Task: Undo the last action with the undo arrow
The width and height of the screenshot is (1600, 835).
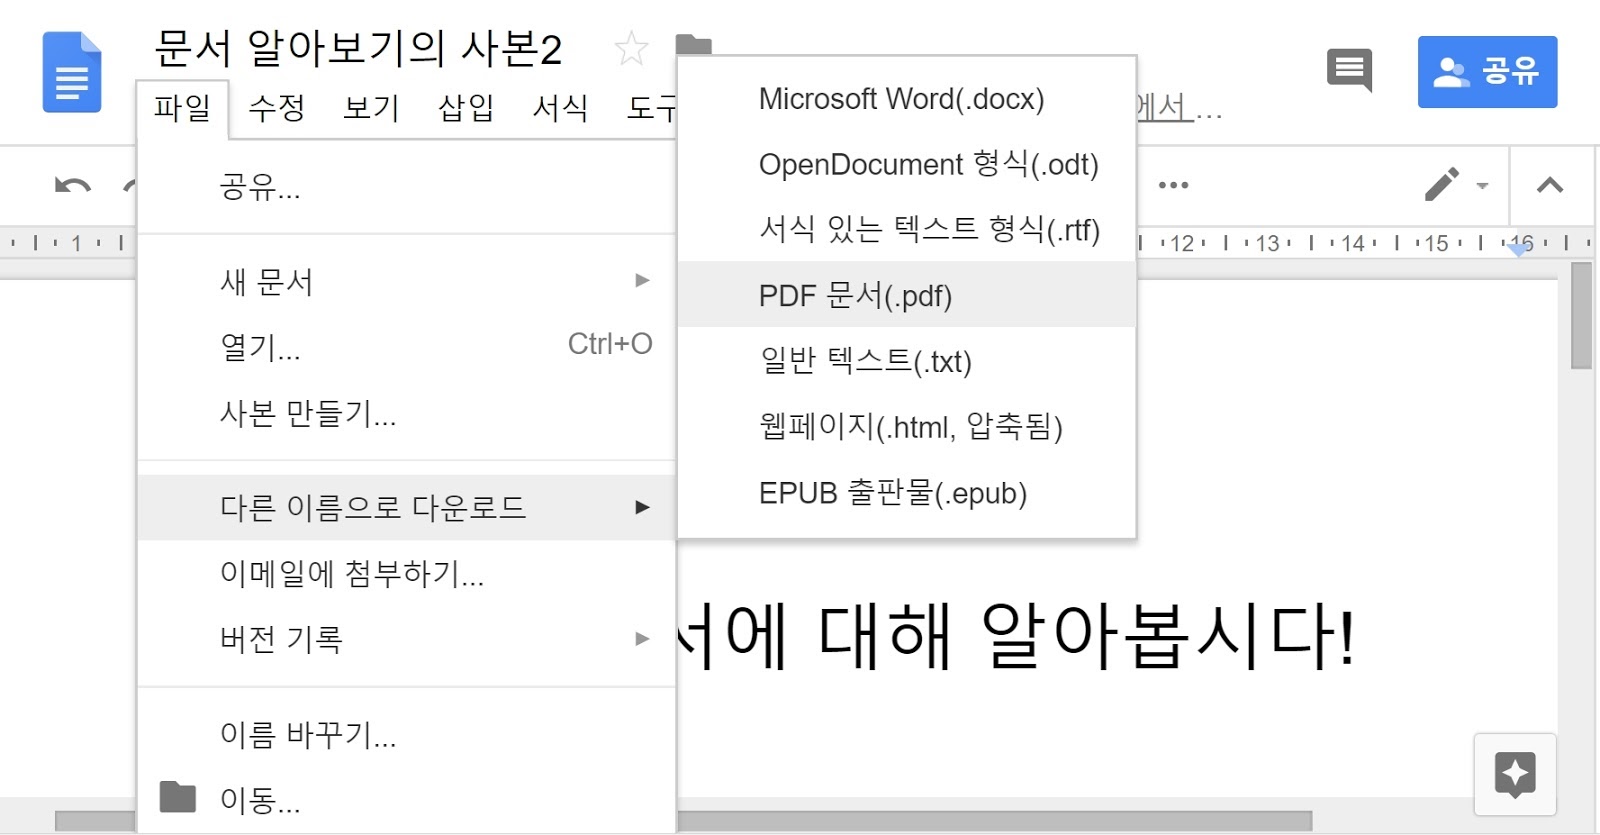Action: pos(72,185)
